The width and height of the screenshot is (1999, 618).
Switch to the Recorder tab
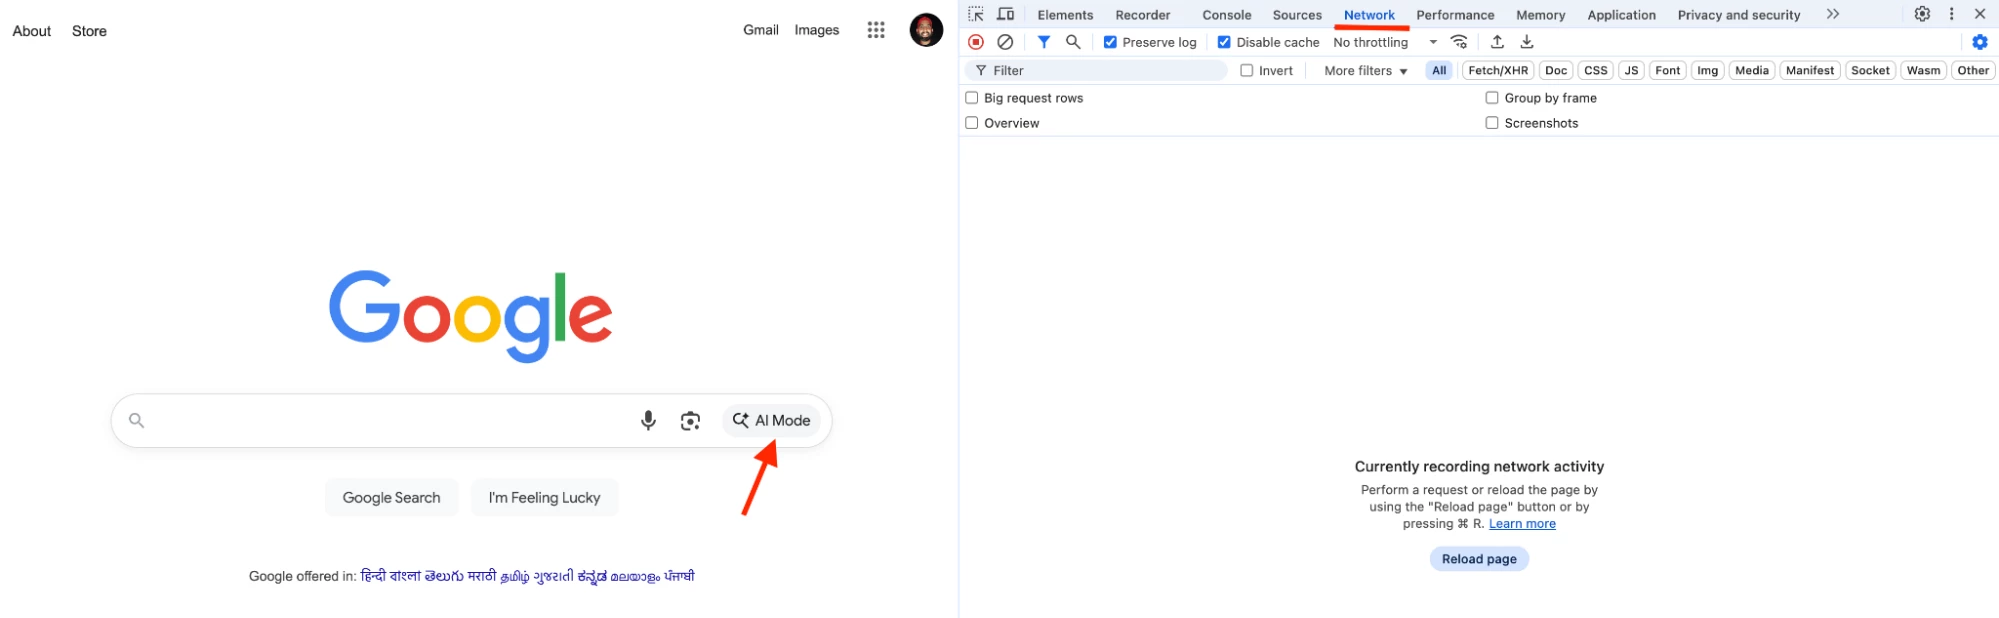tap(1143, 15)
